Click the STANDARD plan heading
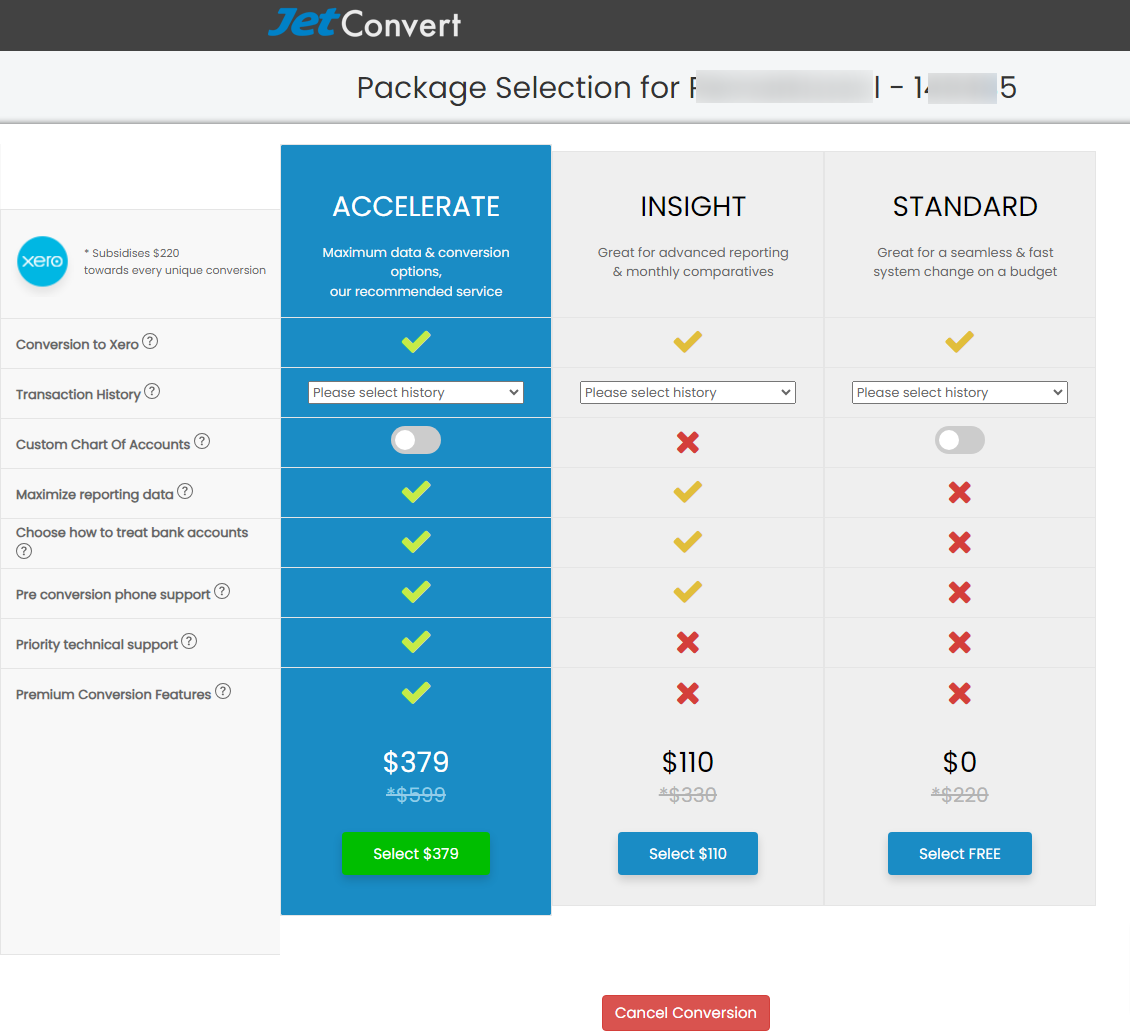 (965, 207)
